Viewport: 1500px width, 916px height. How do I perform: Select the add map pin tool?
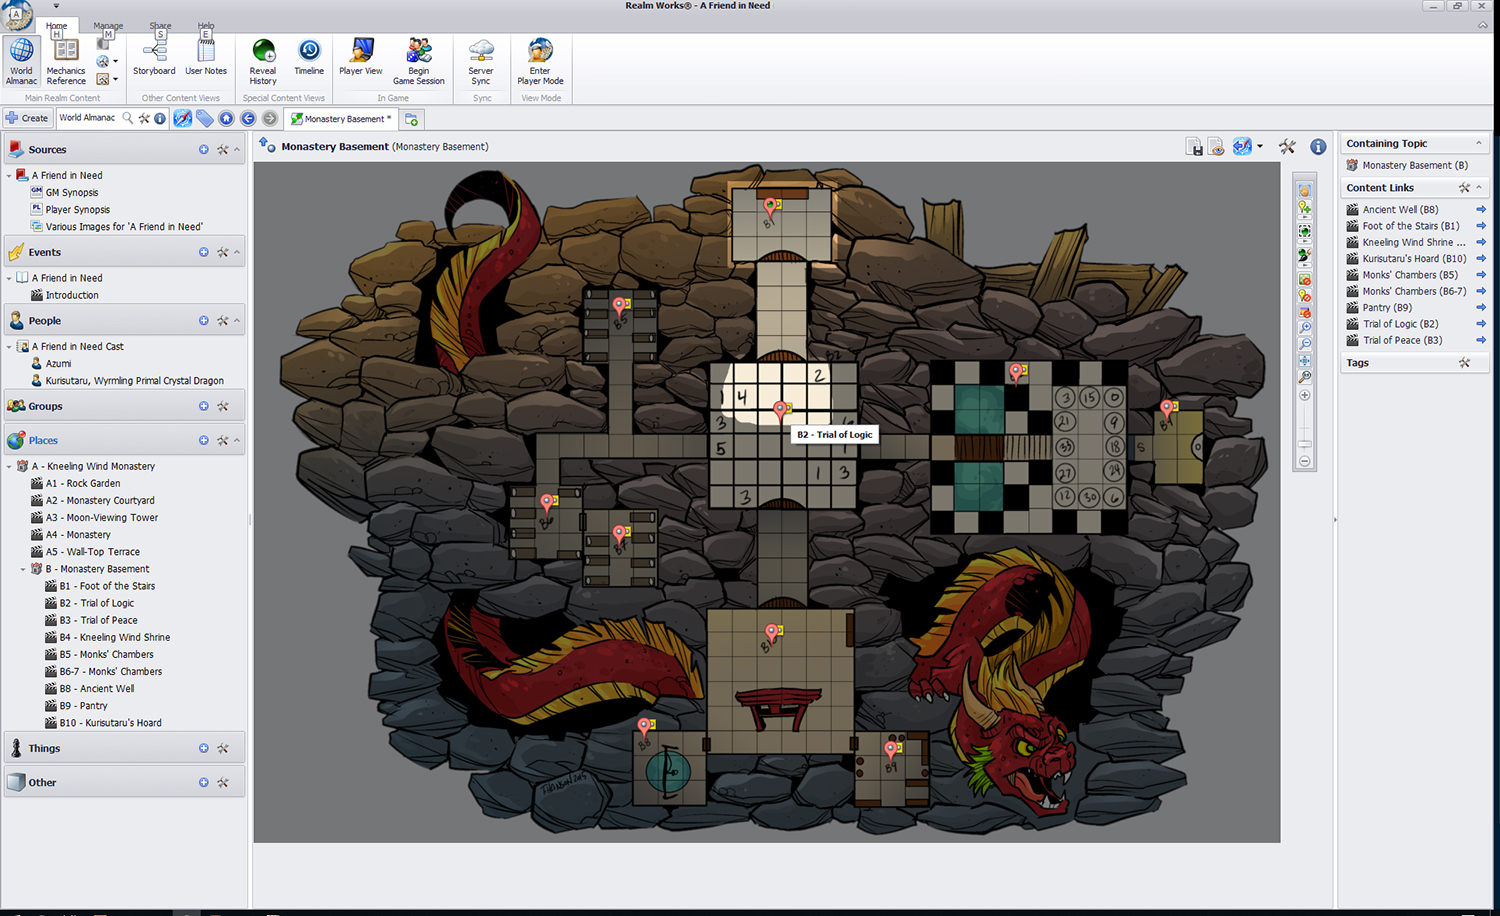click(1304, 208)
